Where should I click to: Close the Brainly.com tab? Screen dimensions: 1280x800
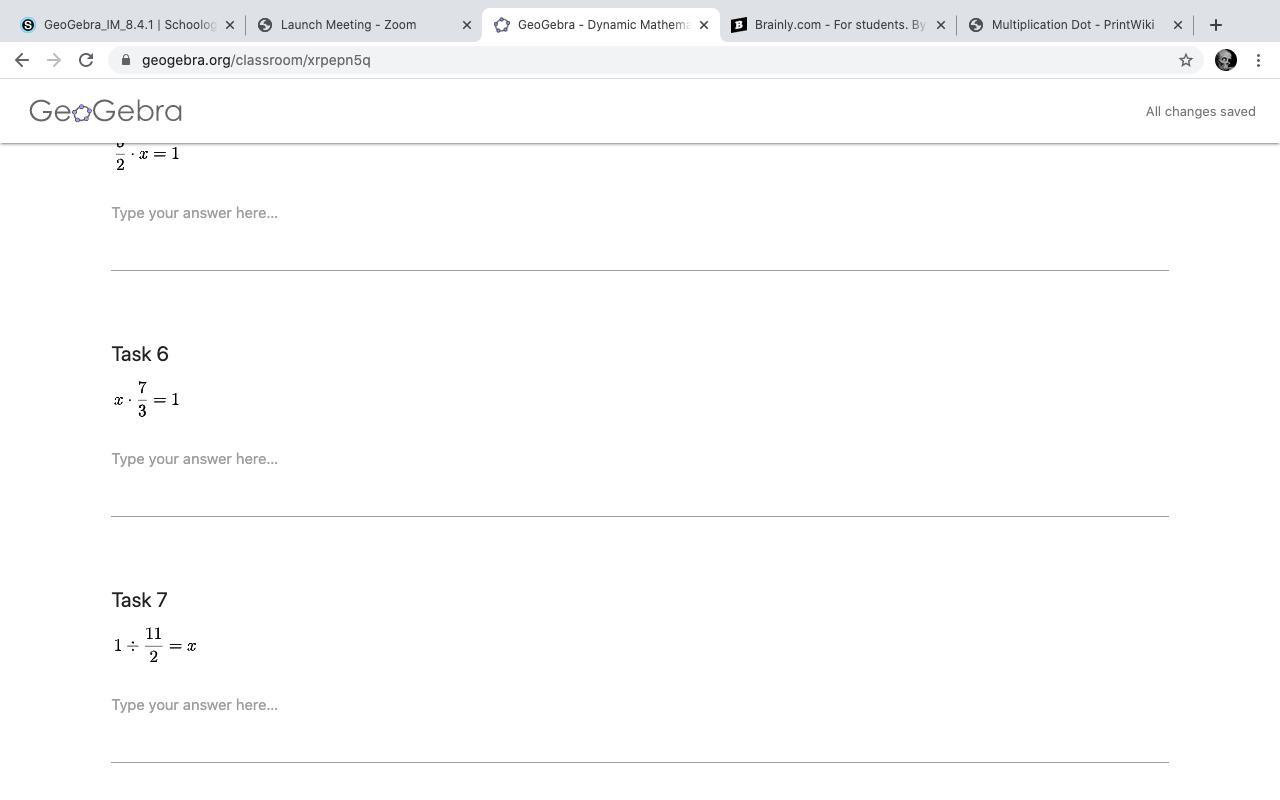tap(940, 25)
